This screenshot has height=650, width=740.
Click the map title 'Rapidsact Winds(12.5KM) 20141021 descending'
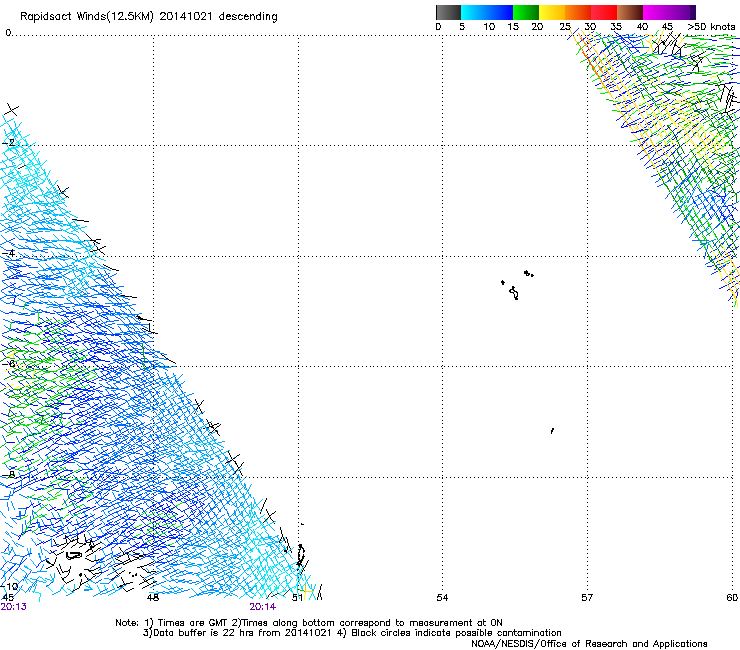pos(149,17)
